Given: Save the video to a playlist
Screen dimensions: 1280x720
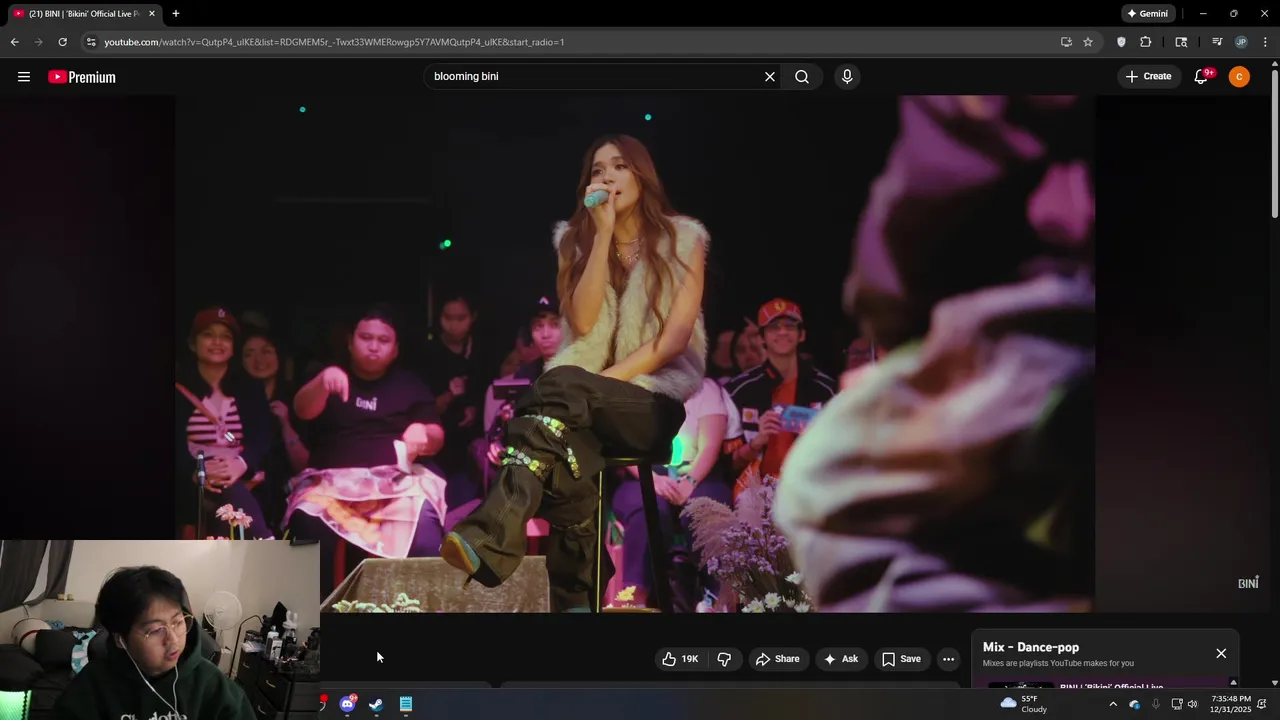Looking at the screenshot, I should [901, 659].
